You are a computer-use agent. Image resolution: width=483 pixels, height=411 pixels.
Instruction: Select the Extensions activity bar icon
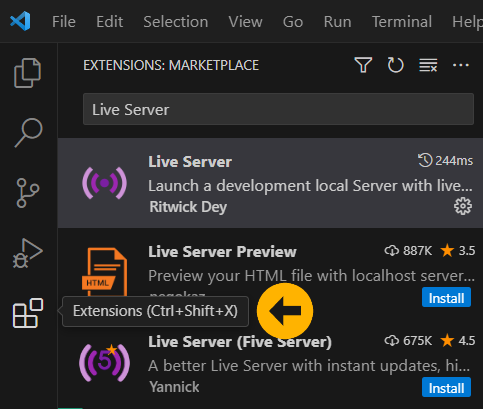click(x=28, y=313)
